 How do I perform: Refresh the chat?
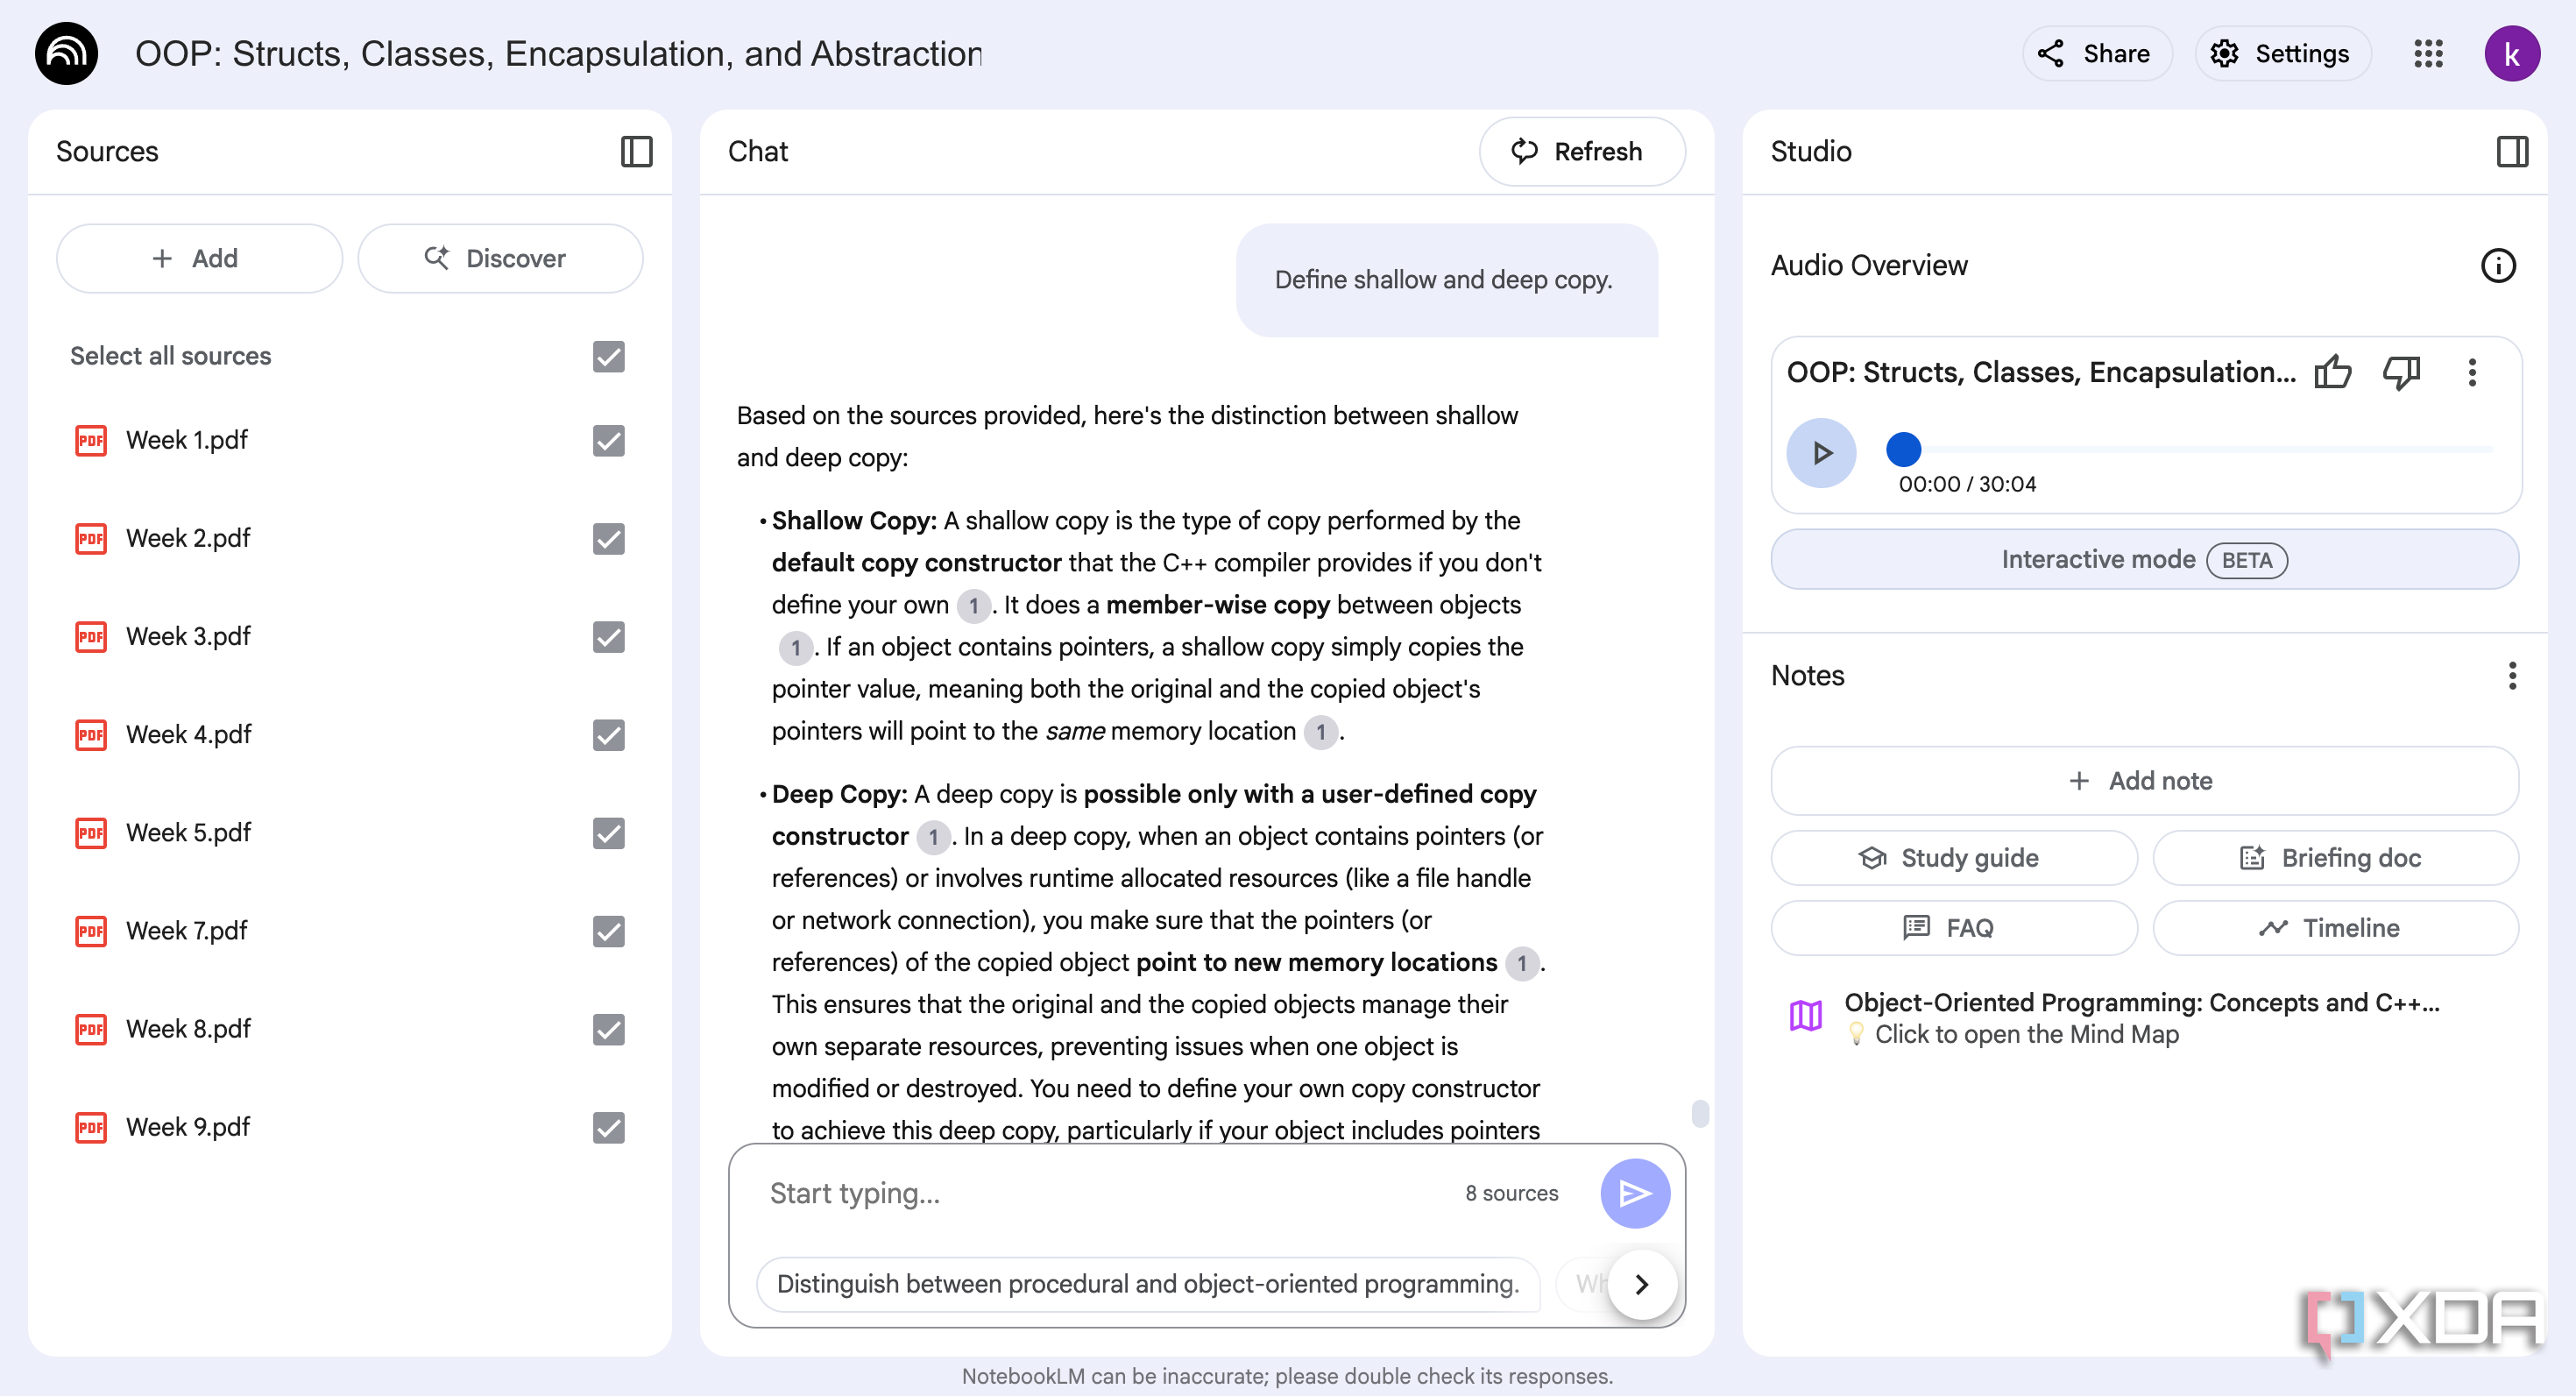click(1582, 151)
